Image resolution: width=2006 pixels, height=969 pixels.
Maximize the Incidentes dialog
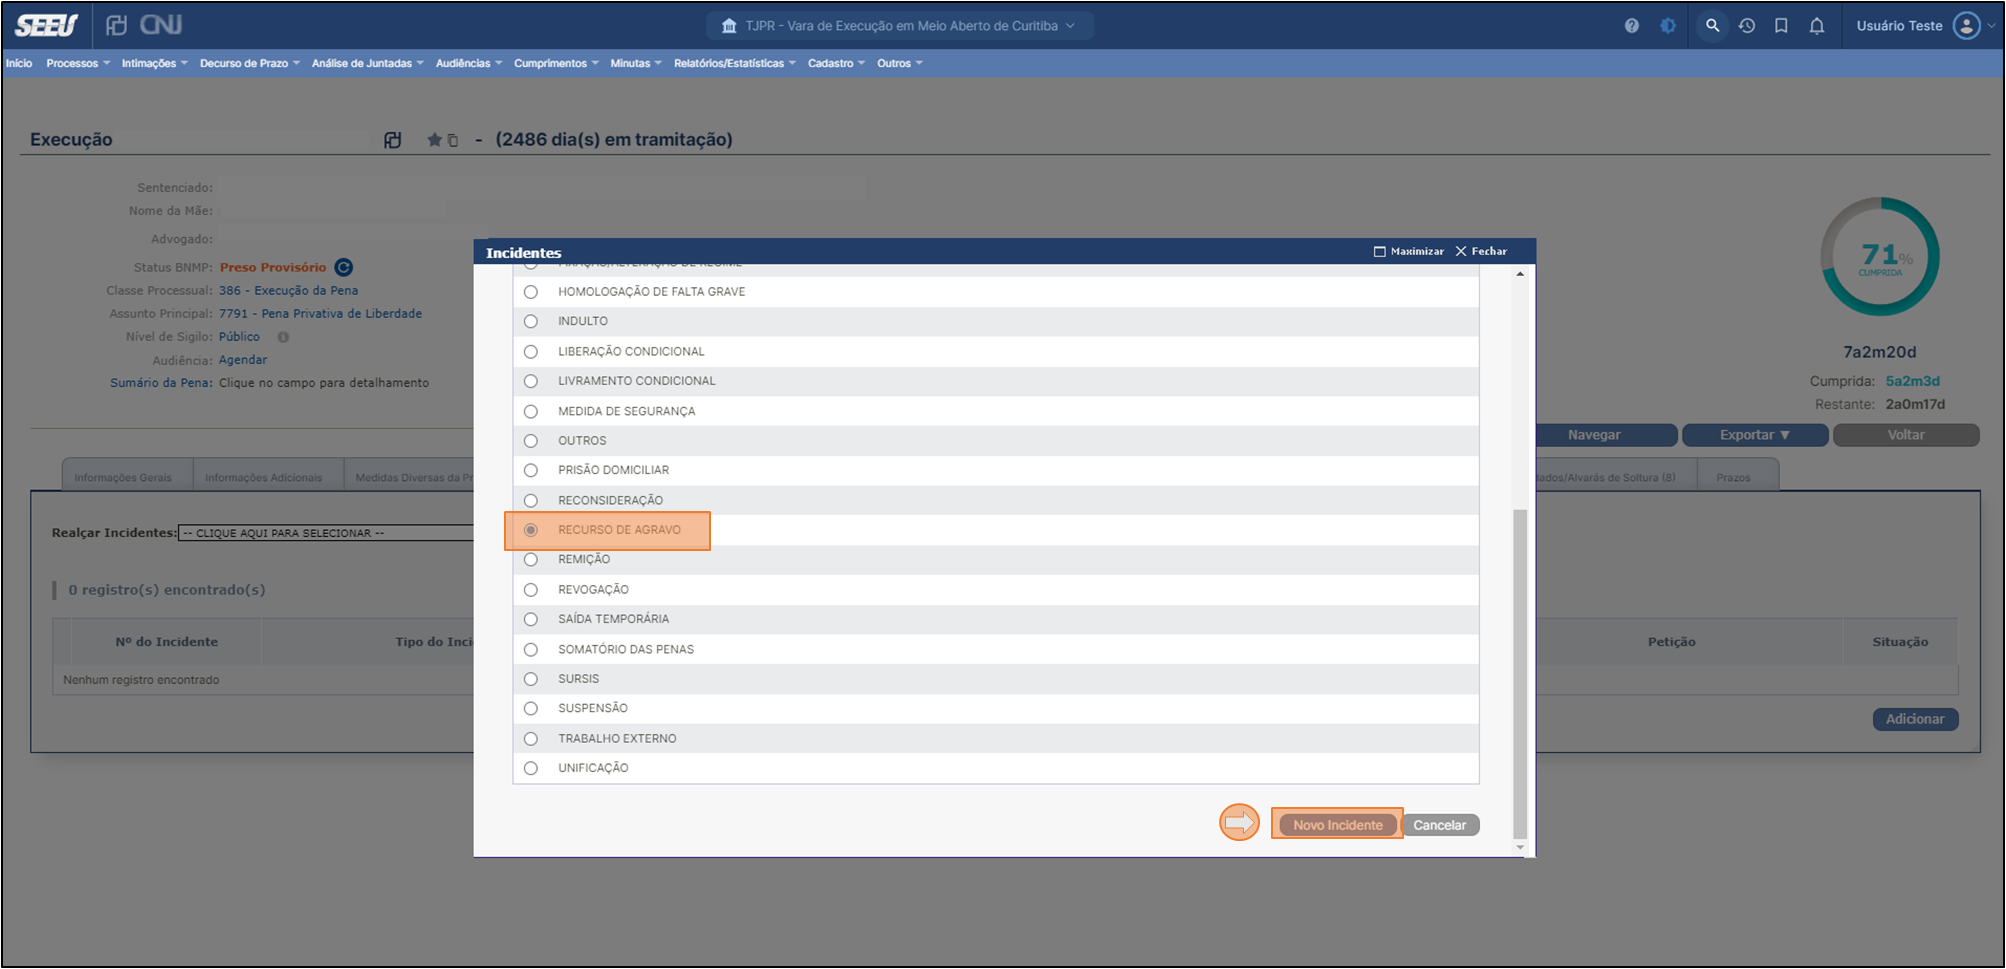click(1409, 251)
